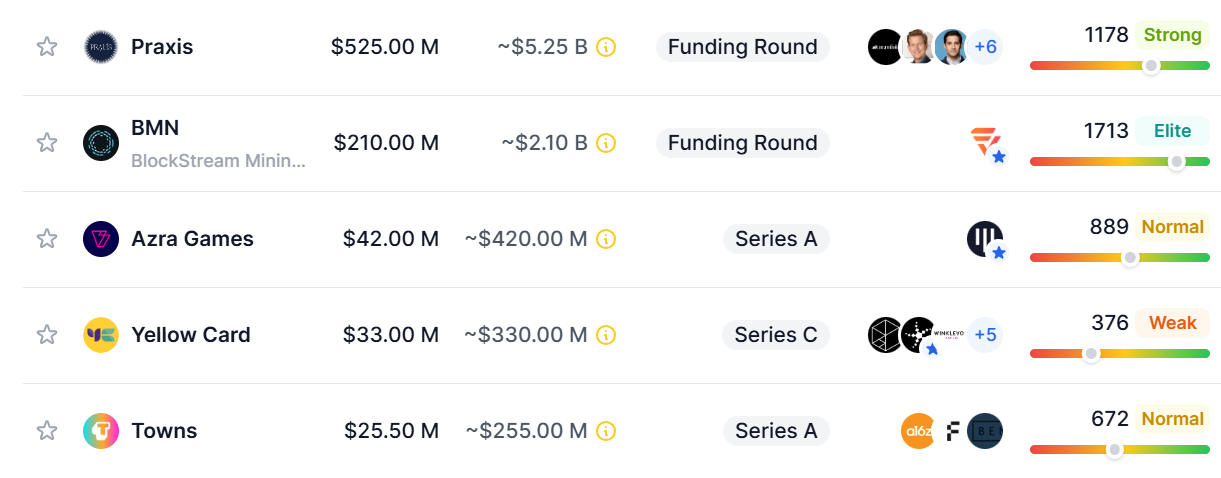1221x478 pixels.
Task: Favorite Azra Games with the star
Action: click(47, 239)
